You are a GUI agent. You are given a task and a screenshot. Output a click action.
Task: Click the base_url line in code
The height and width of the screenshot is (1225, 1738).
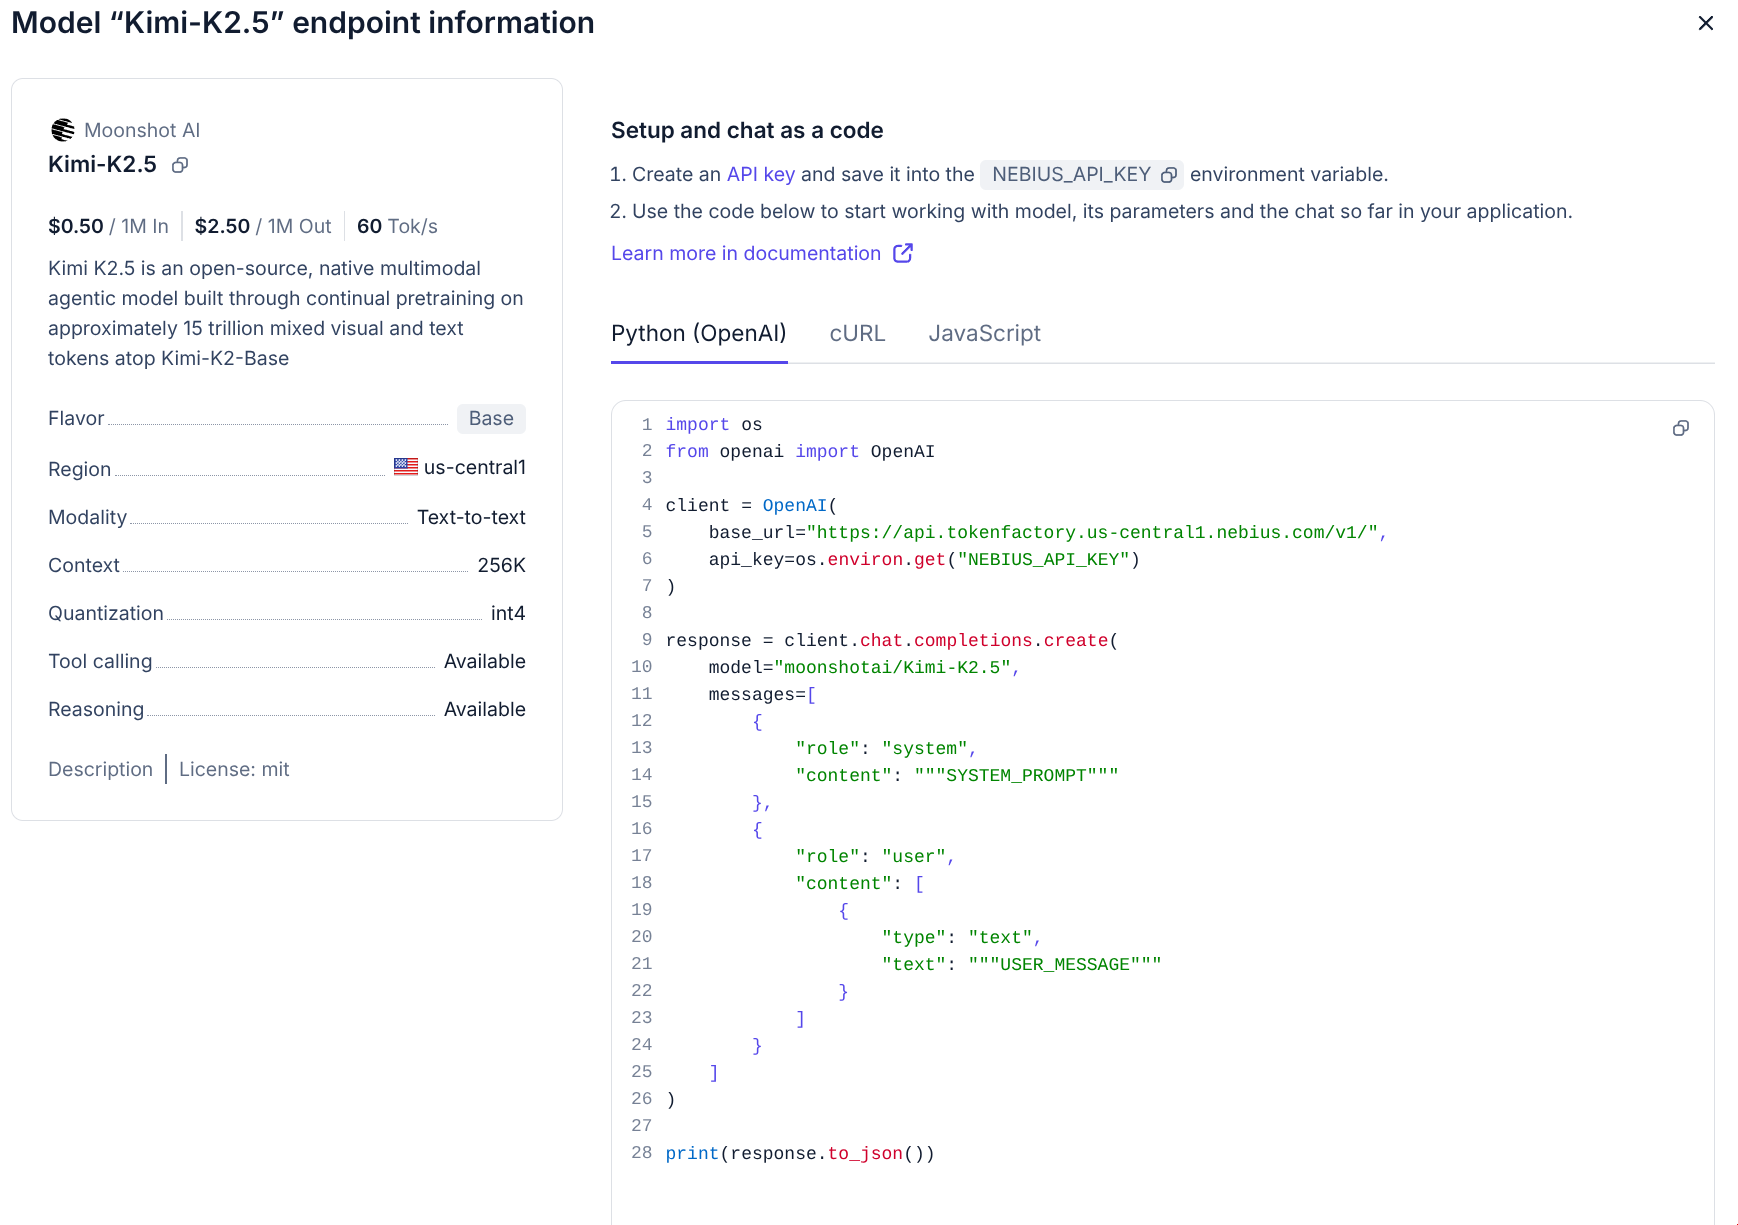1046,532
